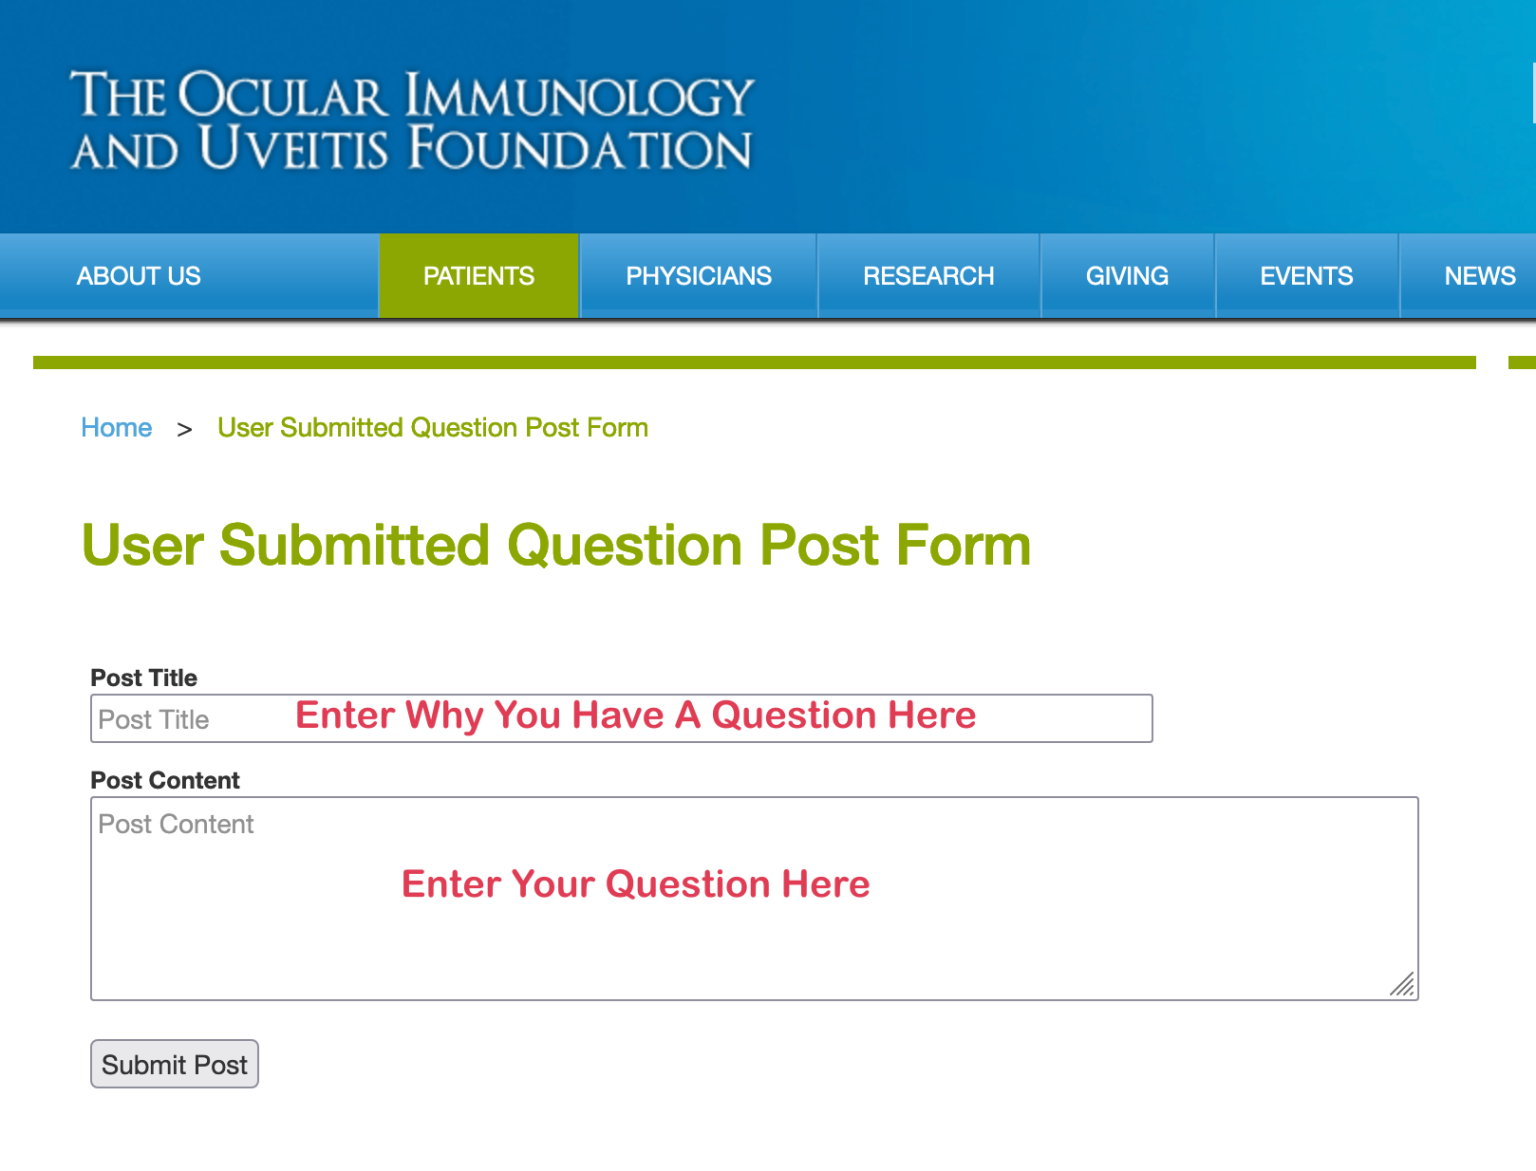The image size is (1536, 1171).
Task: Focus the Post Title text field
Action: (621, 718)
